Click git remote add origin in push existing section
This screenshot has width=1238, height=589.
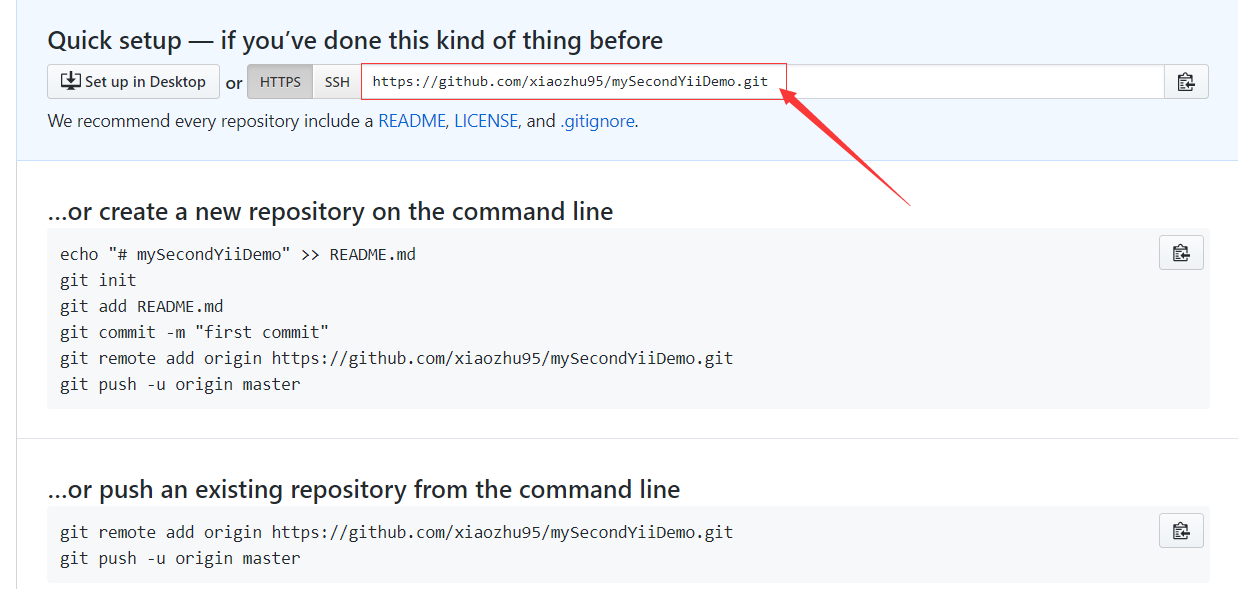point(396,532)
